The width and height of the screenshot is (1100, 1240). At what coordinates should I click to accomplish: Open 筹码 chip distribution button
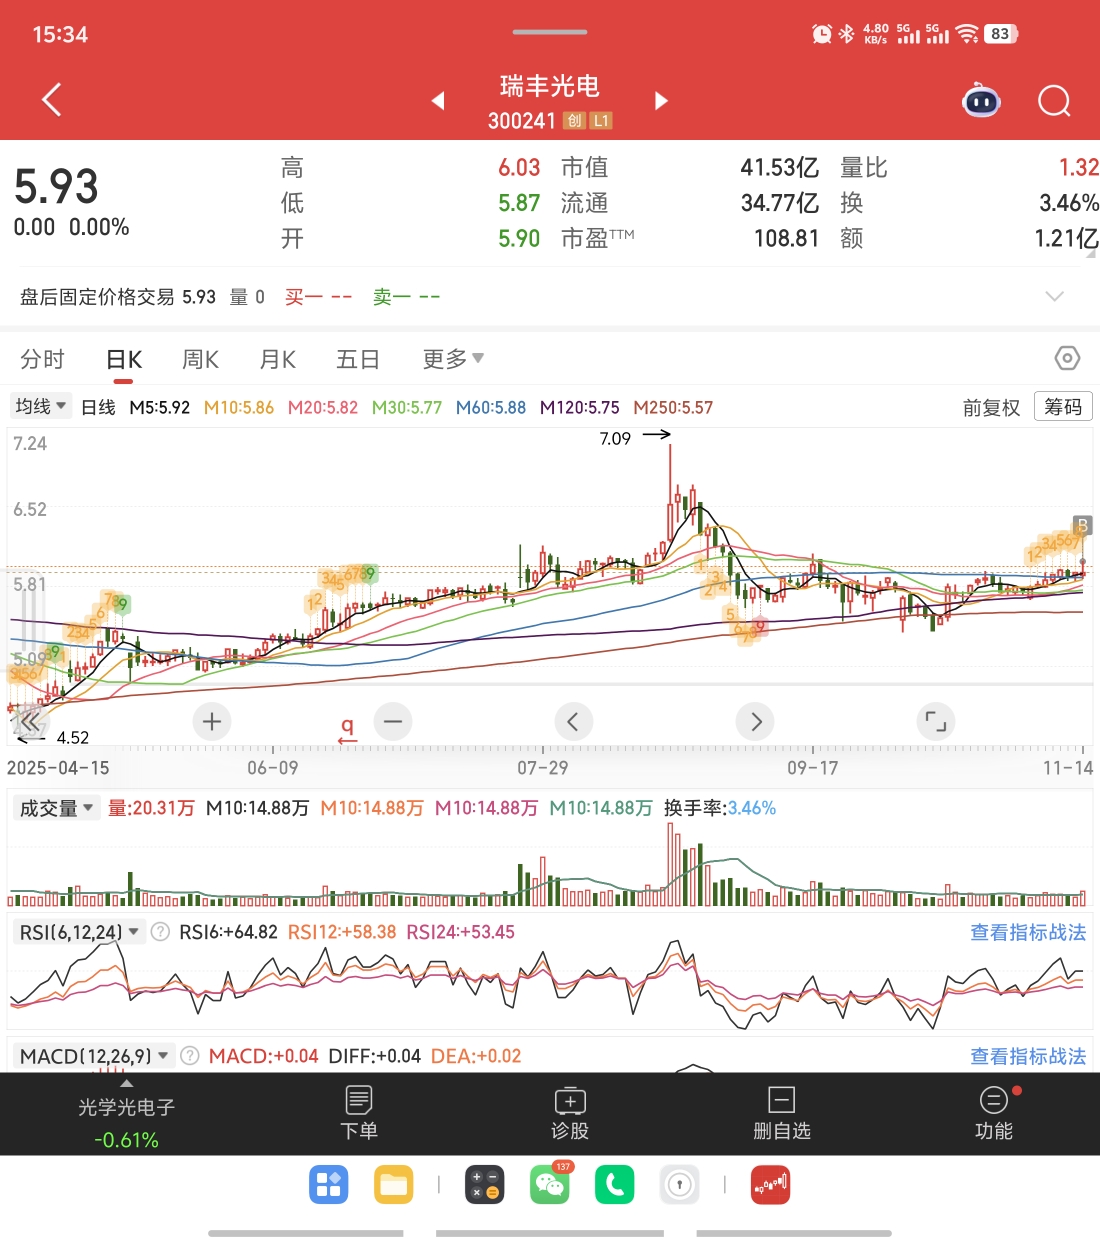1063,406
